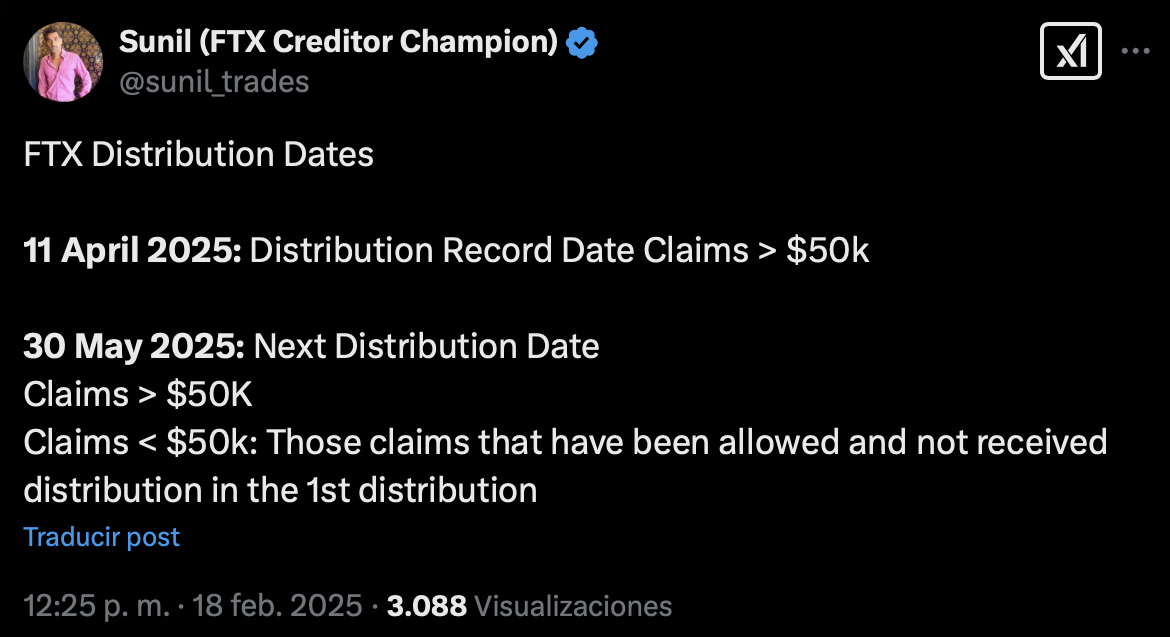
Task: Open the Sunil (FTX Creditor Champion) profile name
Action: pyautogui.click(x=338, y=43)
